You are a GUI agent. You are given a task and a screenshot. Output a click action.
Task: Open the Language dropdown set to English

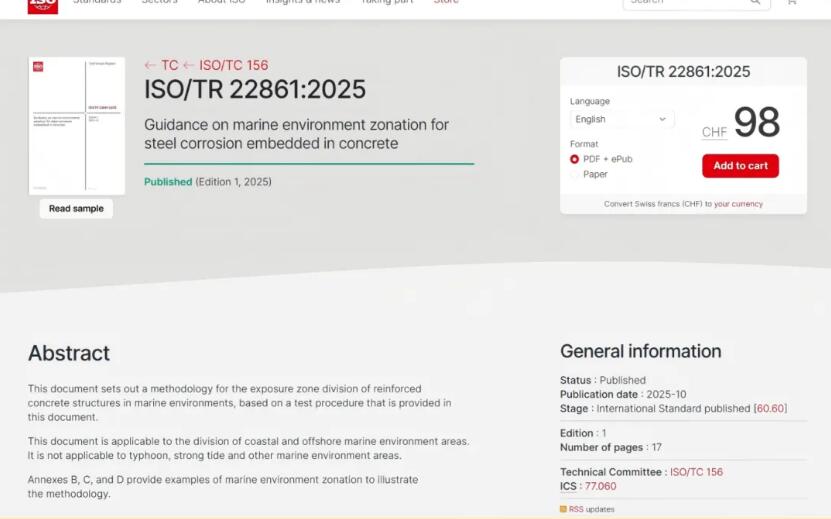(621, 119)
